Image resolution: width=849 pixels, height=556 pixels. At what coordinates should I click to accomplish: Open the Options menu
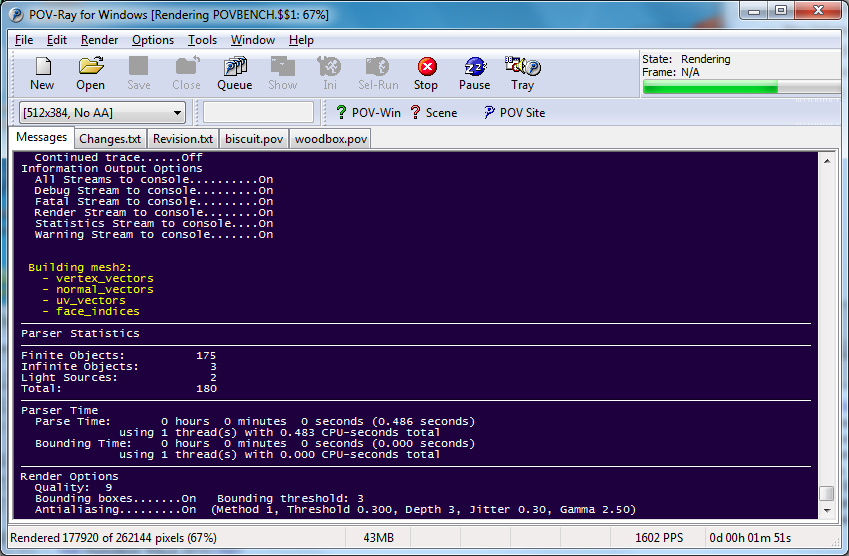click(x=153, y=40)
